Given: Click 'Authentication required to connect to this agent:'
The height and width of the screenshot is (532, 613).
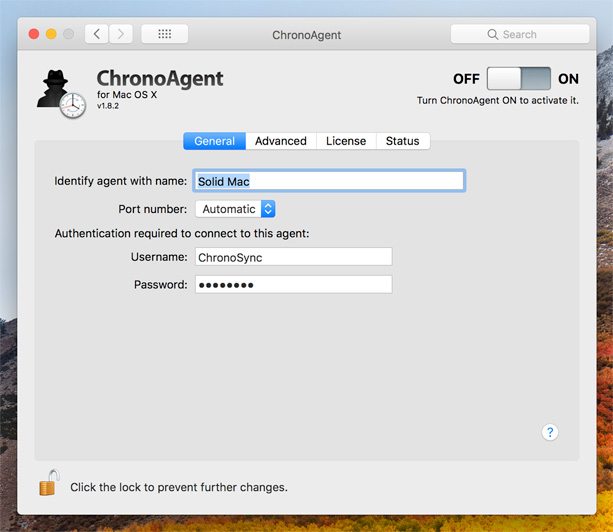Looking at the screenshot, I should coord(182,233).
